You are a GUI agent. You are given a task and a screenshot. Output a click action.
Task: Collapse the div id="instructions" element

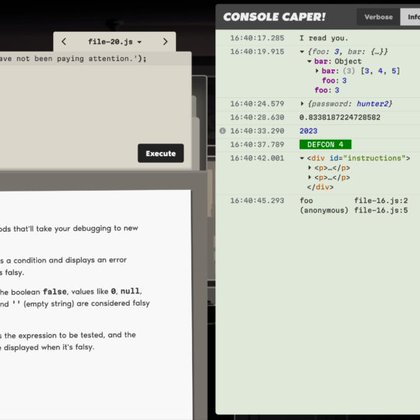302,158
